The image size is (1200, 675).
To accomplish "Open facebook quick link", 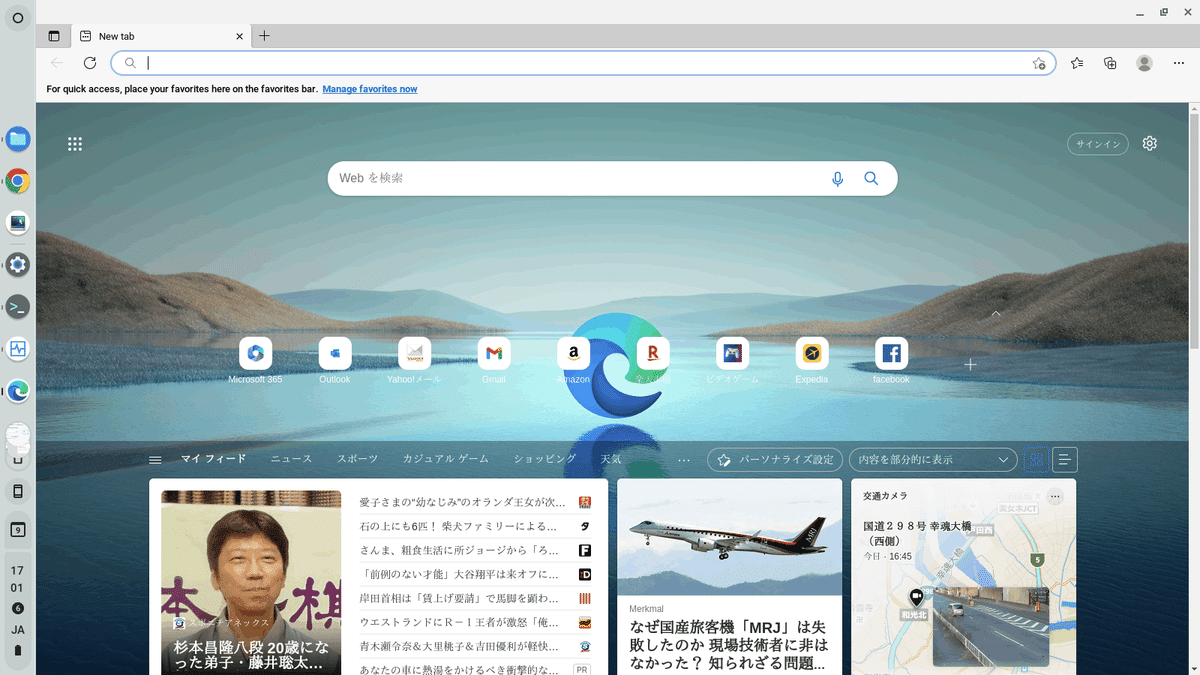I will pyautogui.click(x=891, y=361).
